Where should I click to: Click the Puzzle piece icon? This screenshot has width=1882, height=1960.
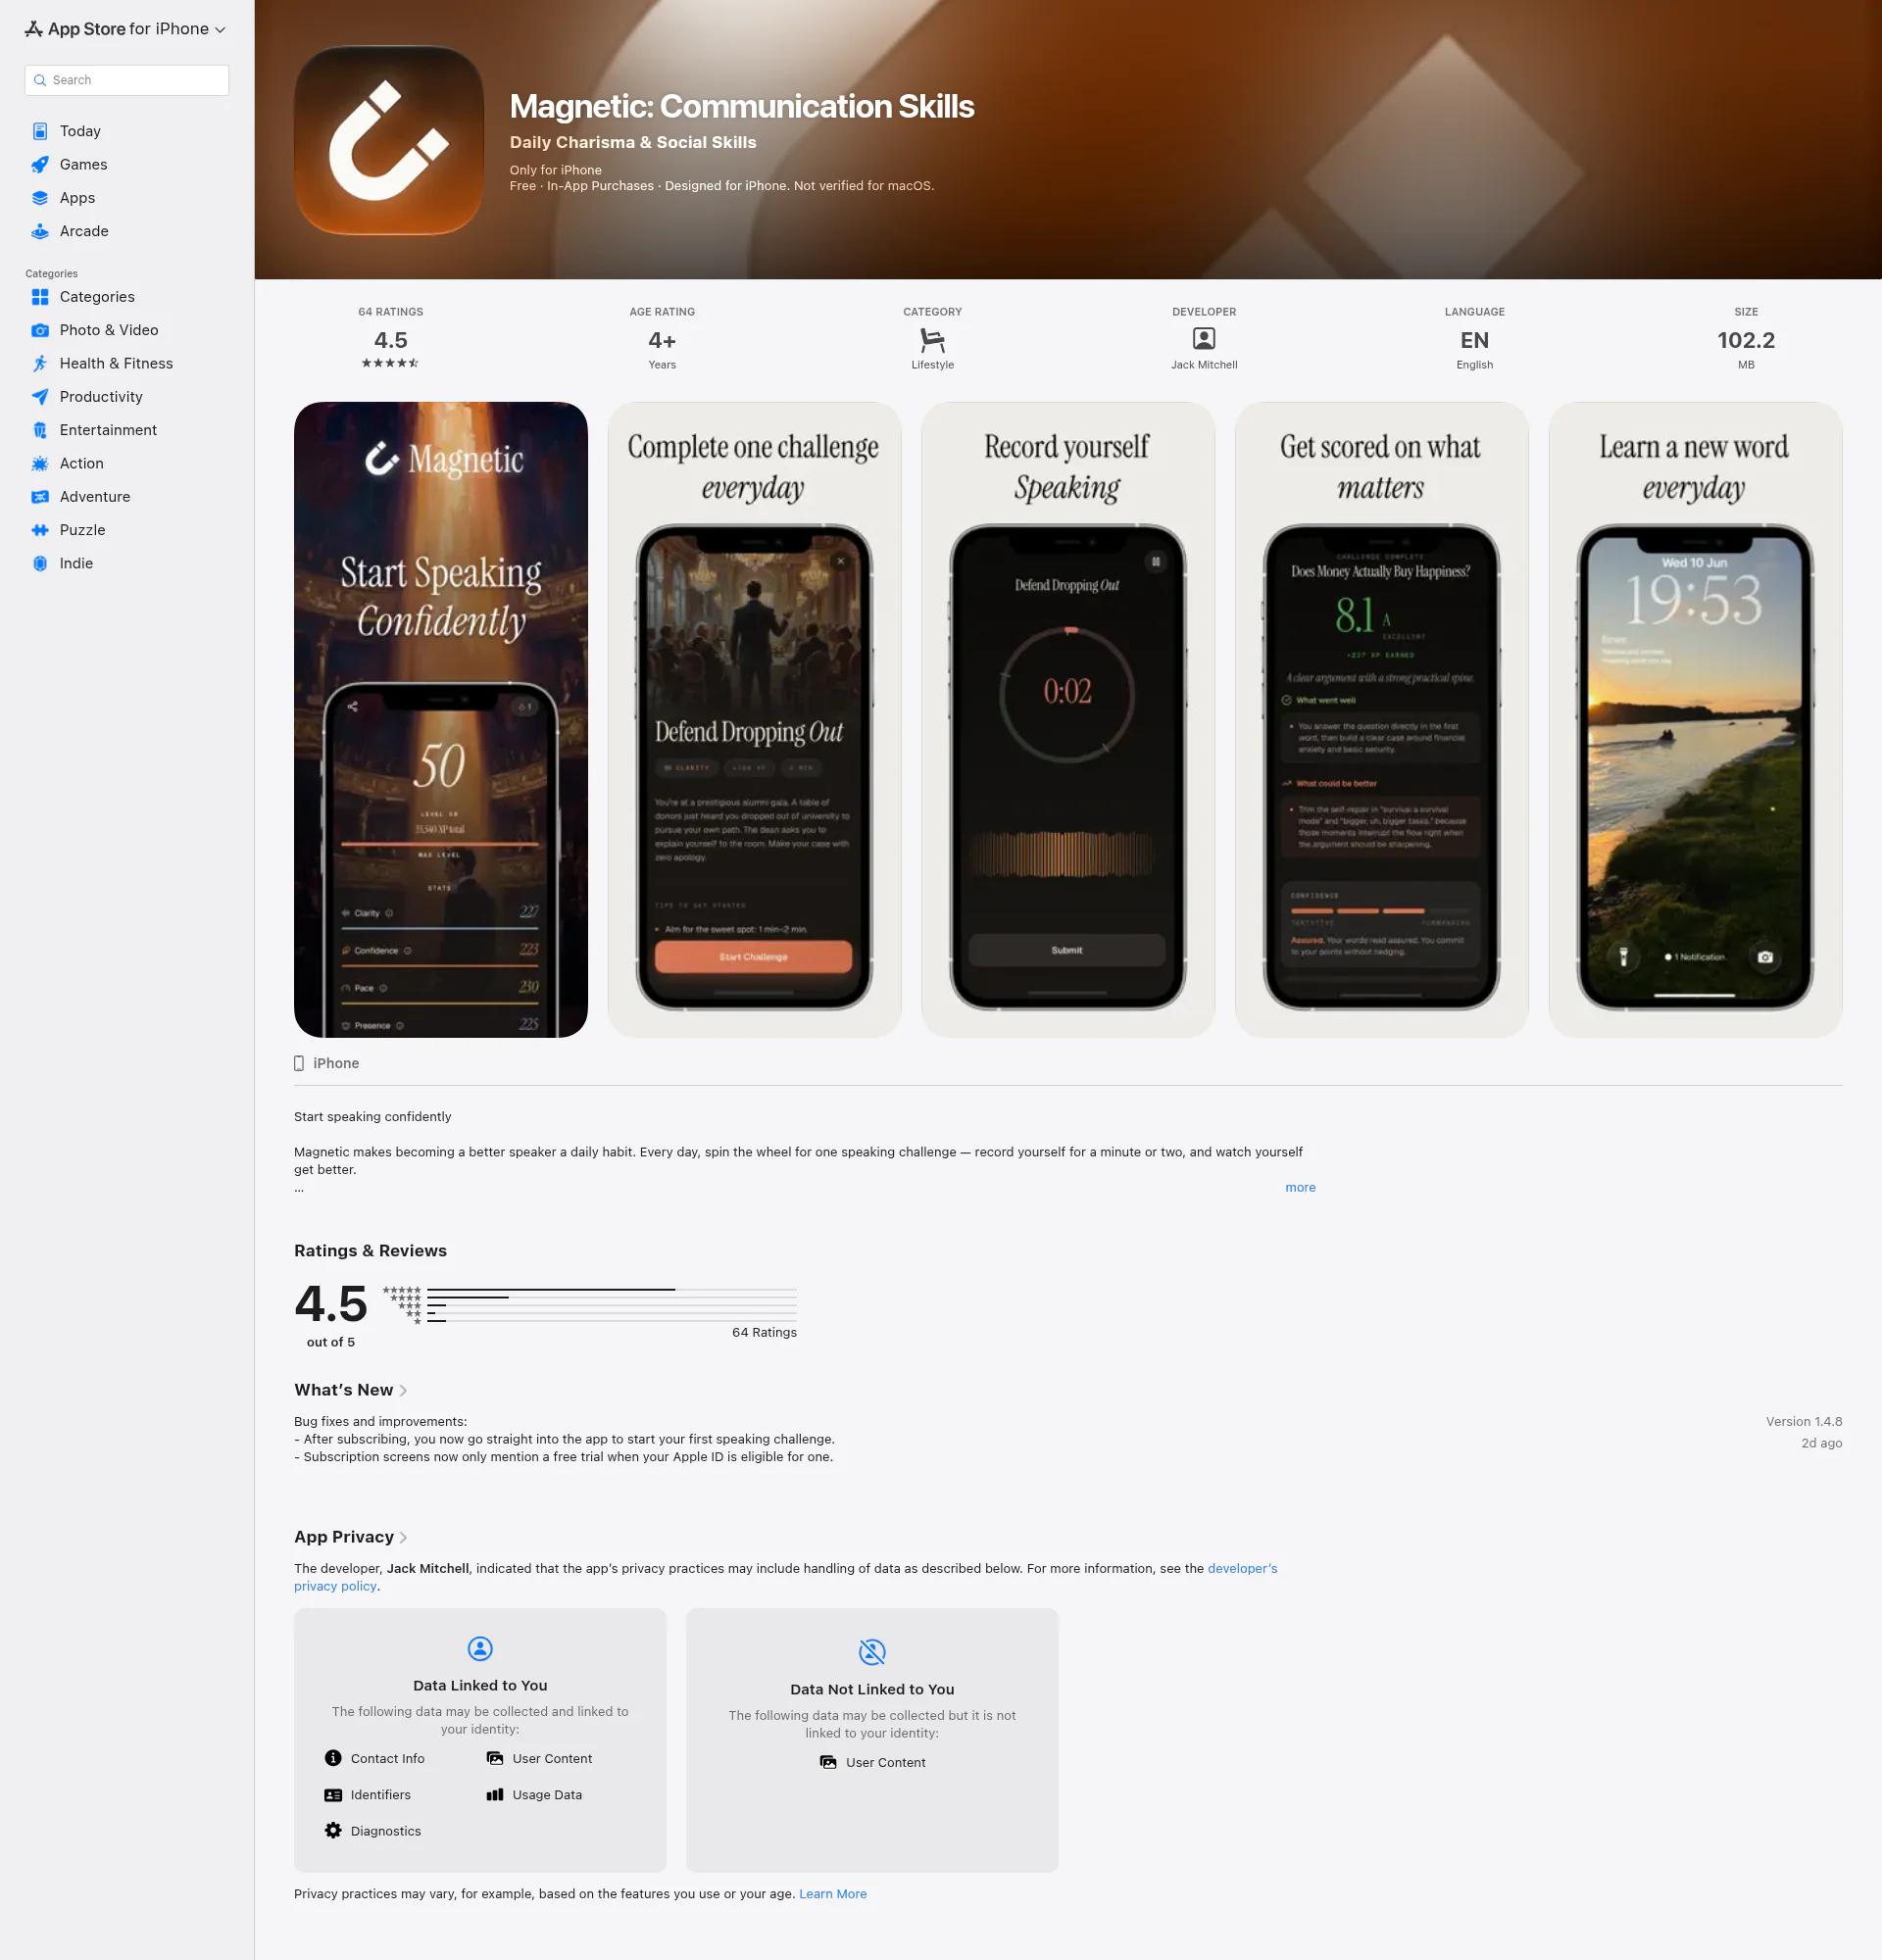[x=40, y=530]
